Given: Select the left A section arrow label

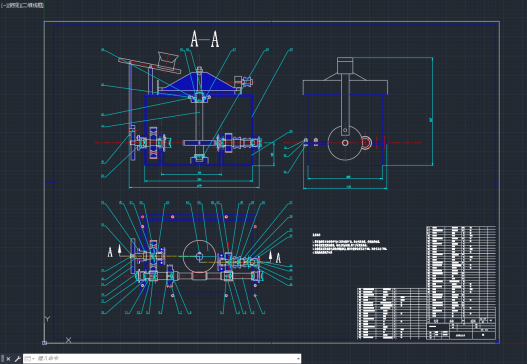Looking at the screenshot, I should [x=110, y=252].
